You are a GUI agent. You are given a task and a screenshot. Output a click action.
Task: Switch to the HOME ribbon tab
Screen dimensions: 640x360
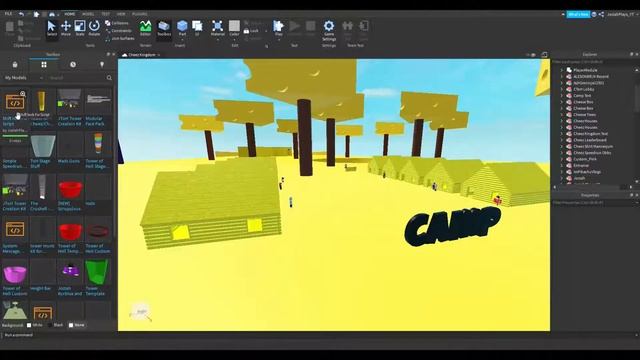coord(70,14)
